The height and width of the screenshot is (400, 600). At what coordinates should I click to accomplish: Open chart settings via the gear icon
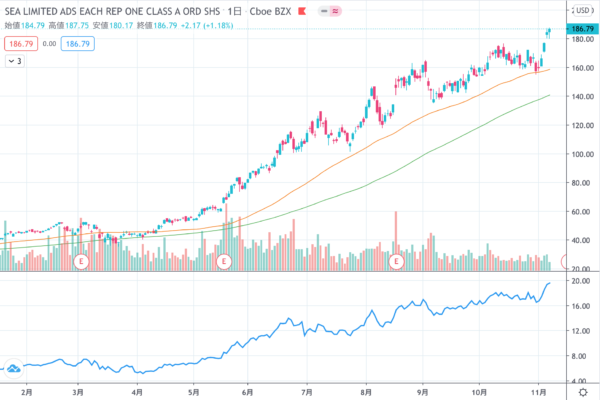click(583, 392)
